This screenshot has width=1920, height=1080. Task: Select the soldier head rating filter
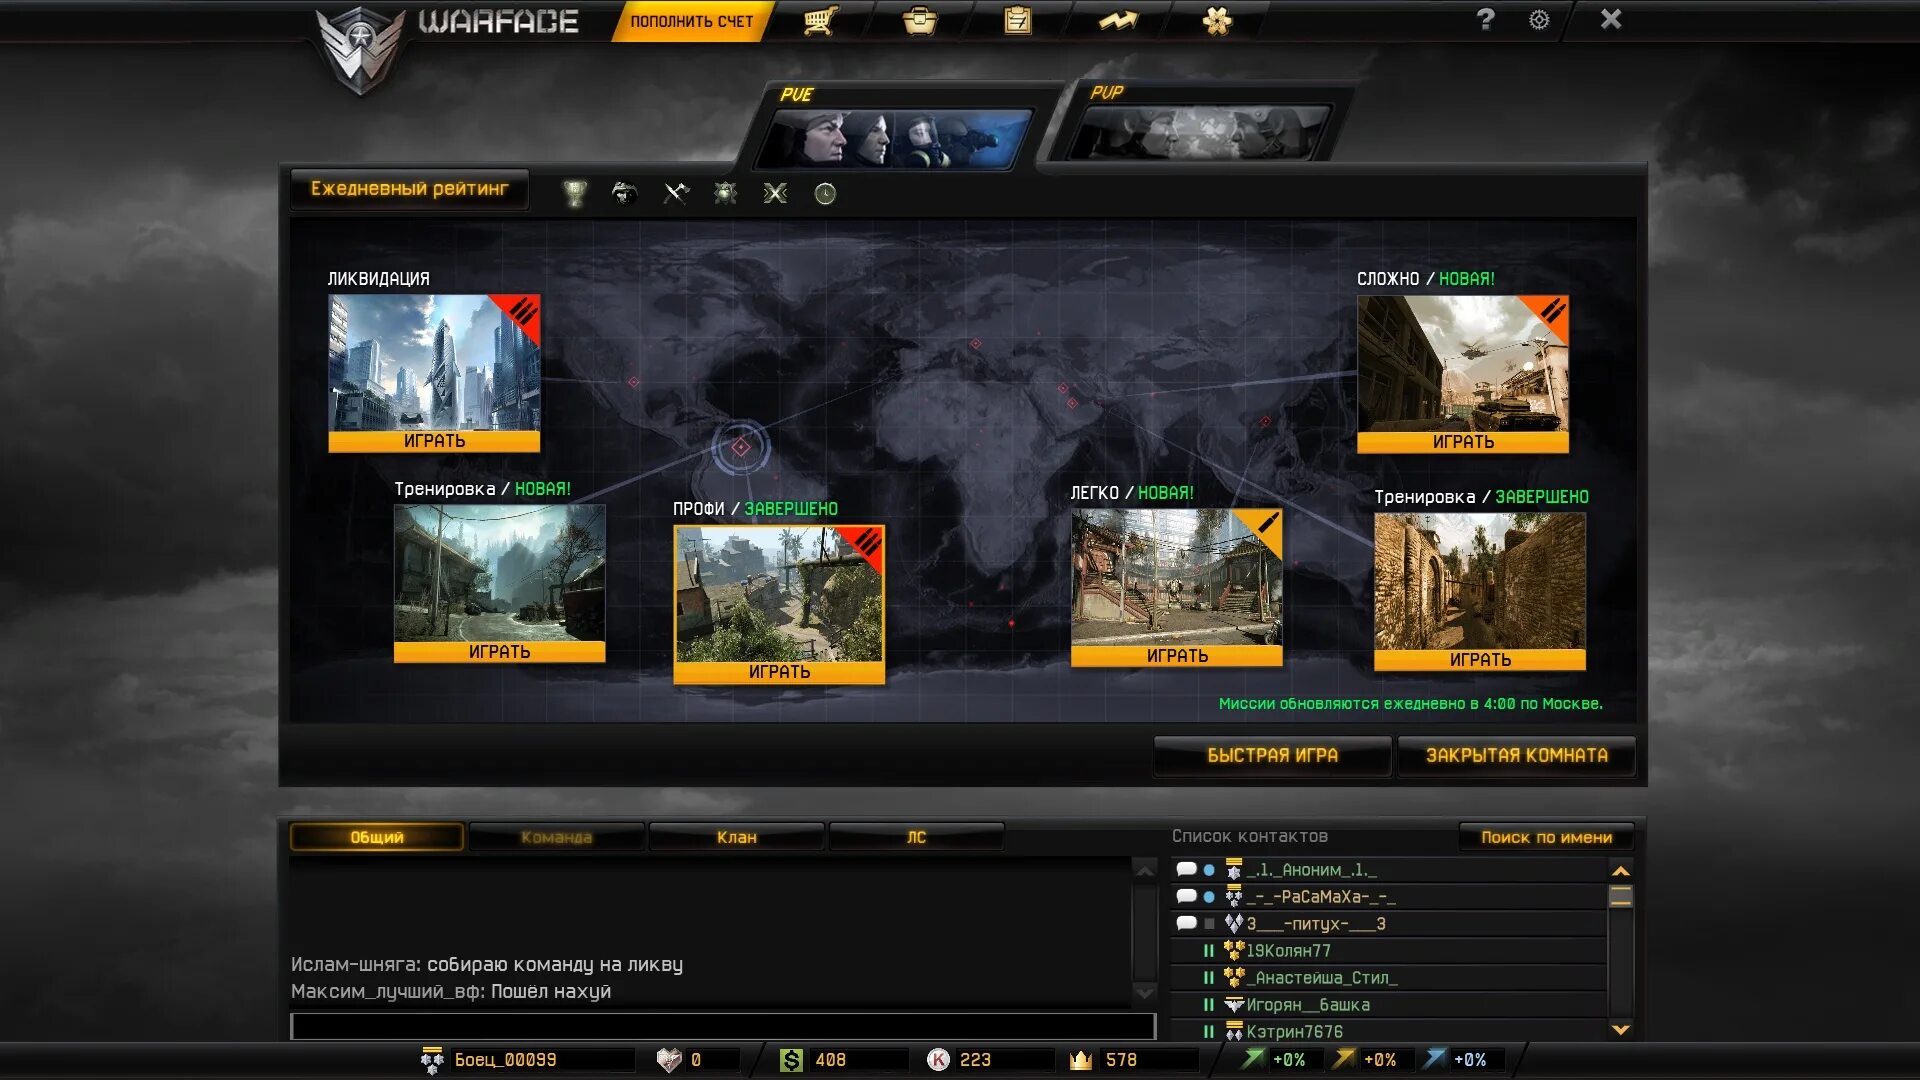[625, 193]
